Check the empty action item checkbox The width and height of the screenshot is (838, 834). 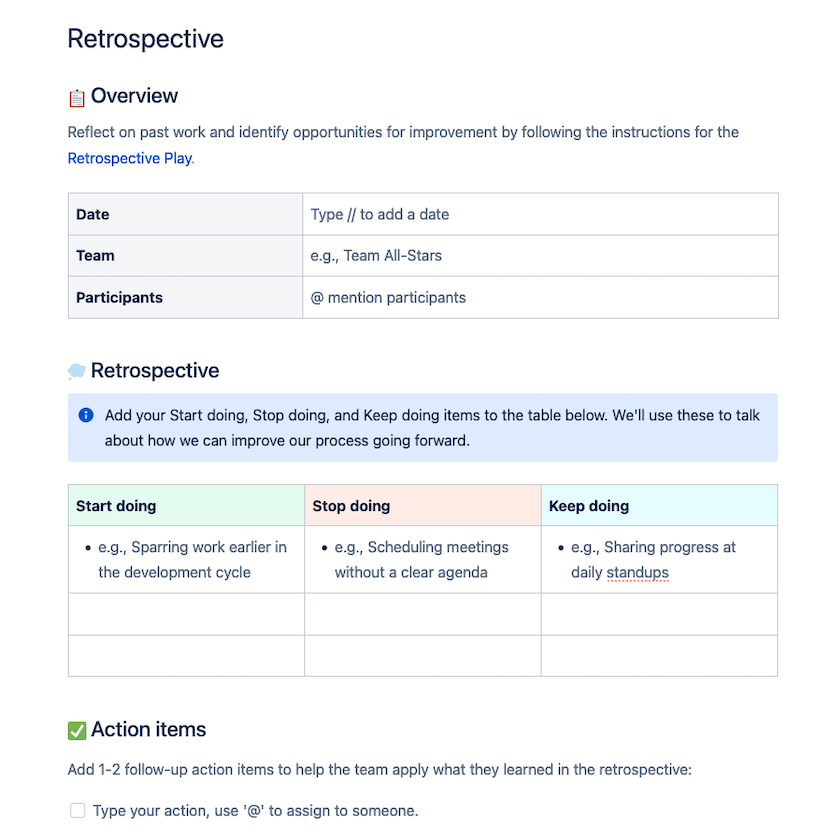[x=78, y=811]
